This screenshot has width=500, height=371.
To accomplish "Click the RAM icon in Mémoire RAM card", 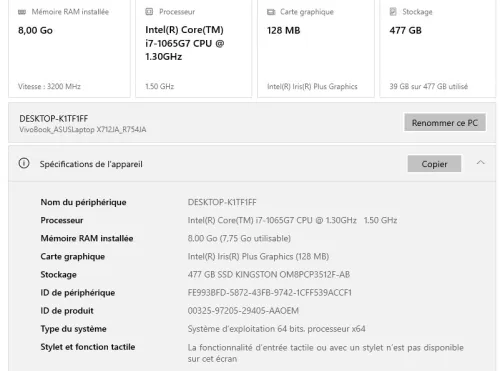I will [x=22, y=12].
